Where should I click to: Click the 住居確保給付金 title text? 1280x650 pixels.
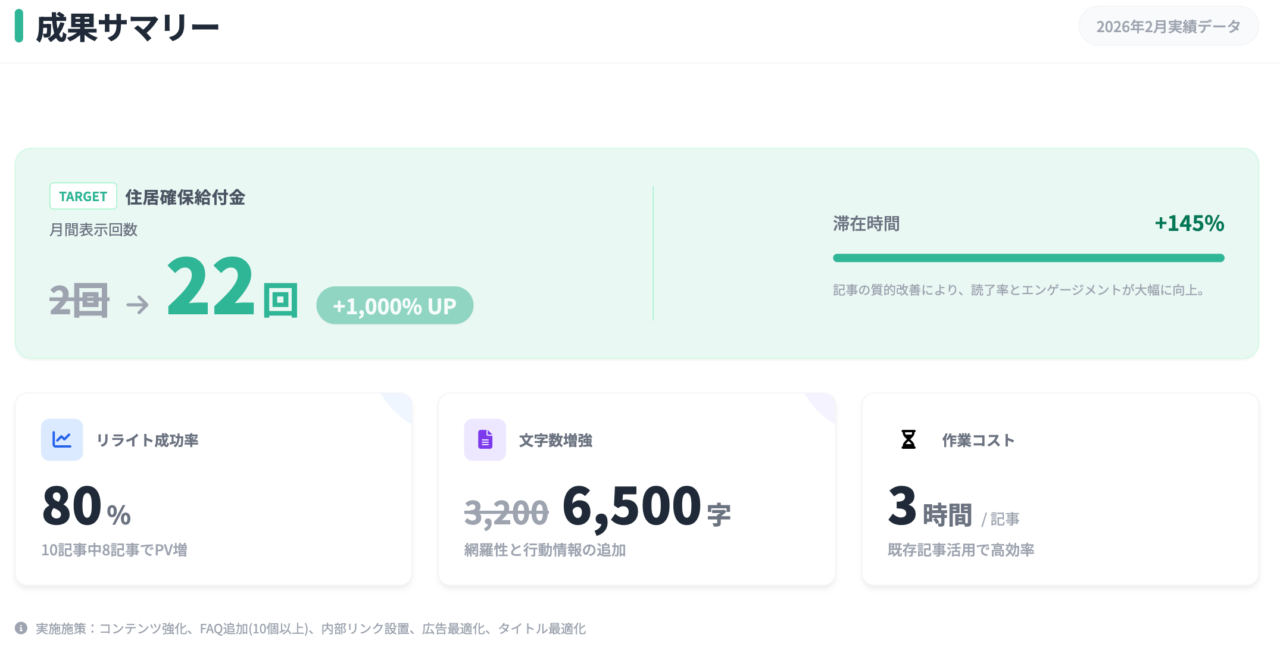tap(185, 197)
